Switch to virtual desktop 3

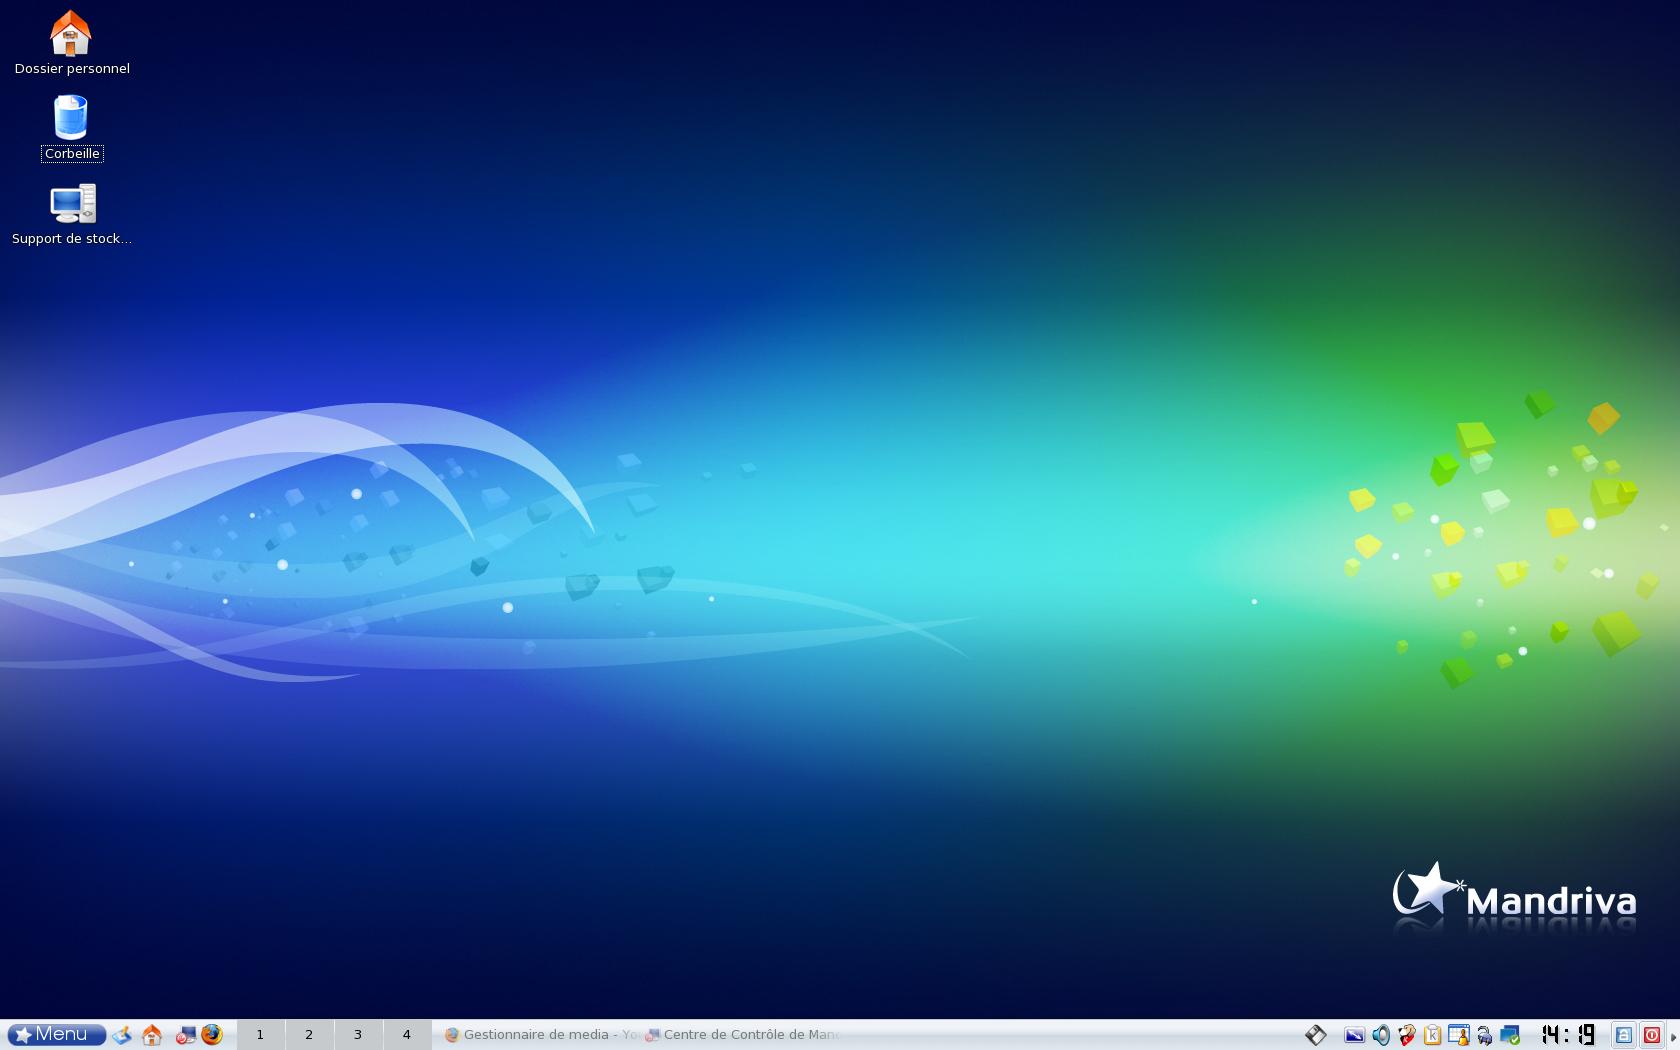pyautogui.click(x=358, y=1035)
